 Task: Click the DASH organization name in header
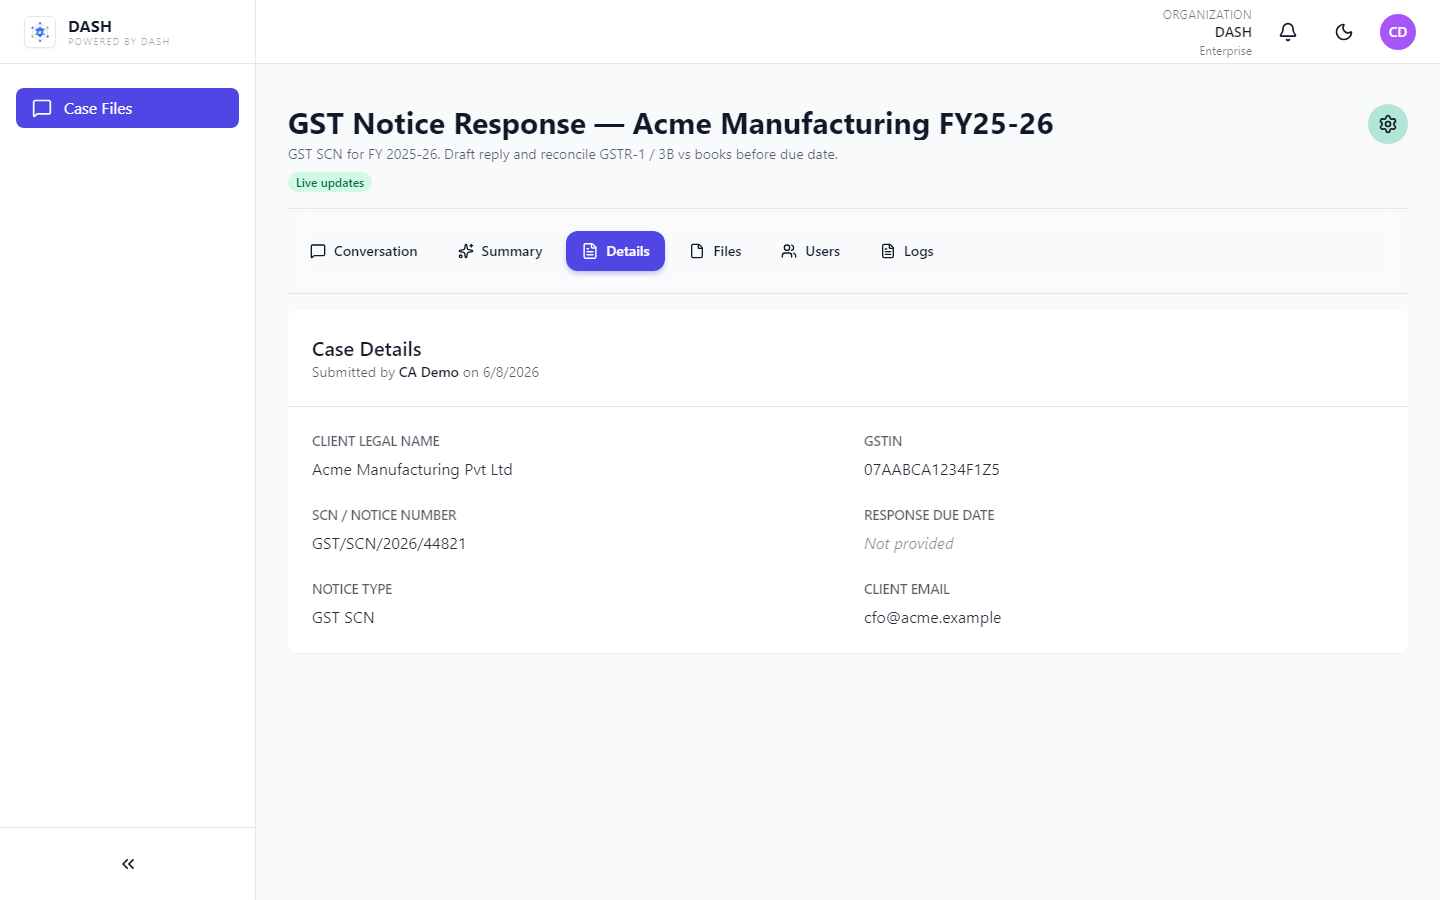1233,32
